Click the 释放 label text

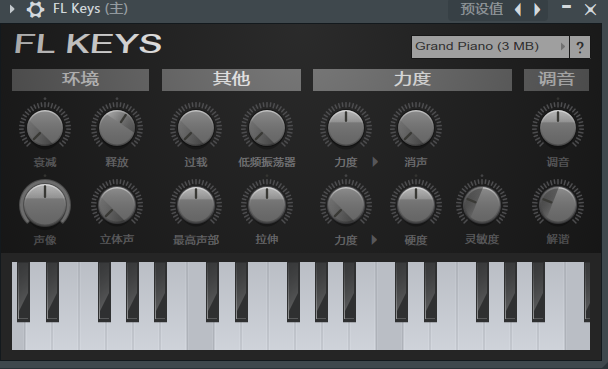tap(117, 162)
